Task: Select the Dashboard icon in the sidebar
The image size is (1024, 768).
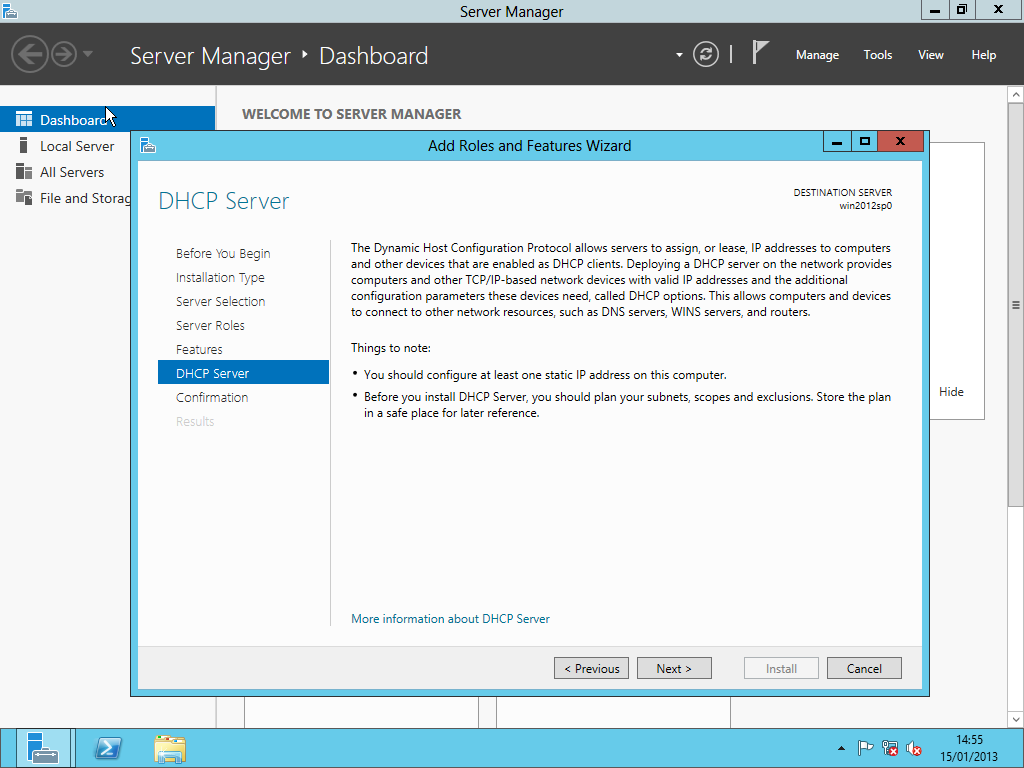Action: click(24, 120)
